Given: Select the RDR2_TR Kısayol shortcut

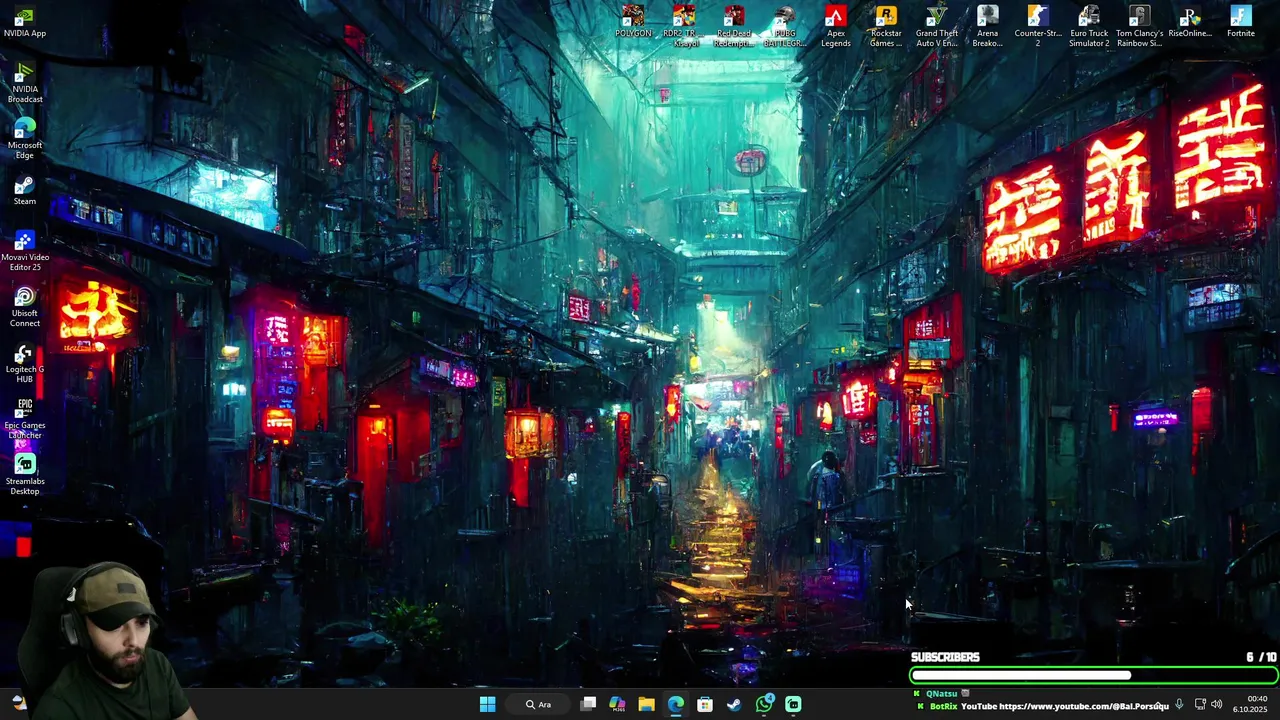Looking at the screenshot, I should pyautogui.click(x=684, y=27).
